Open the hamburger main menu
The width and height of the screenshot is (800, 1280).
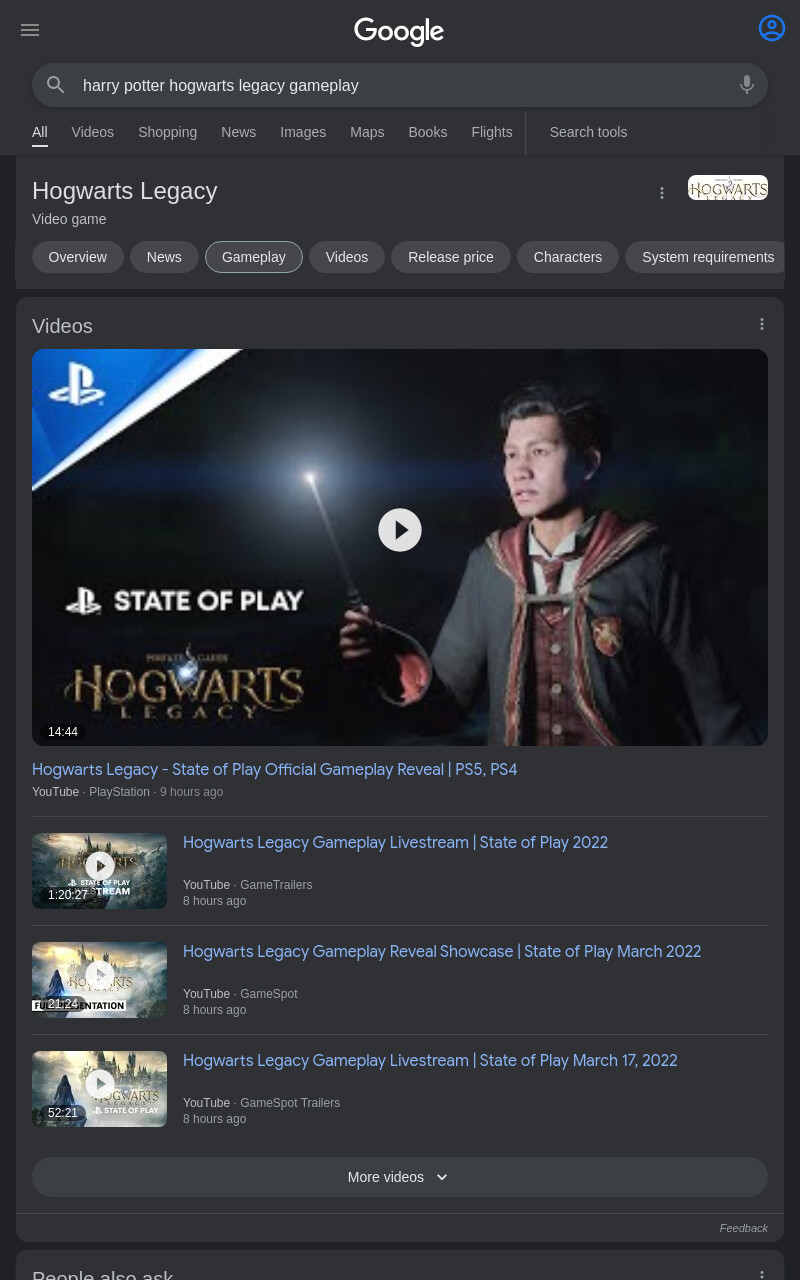tap(30, 30)
